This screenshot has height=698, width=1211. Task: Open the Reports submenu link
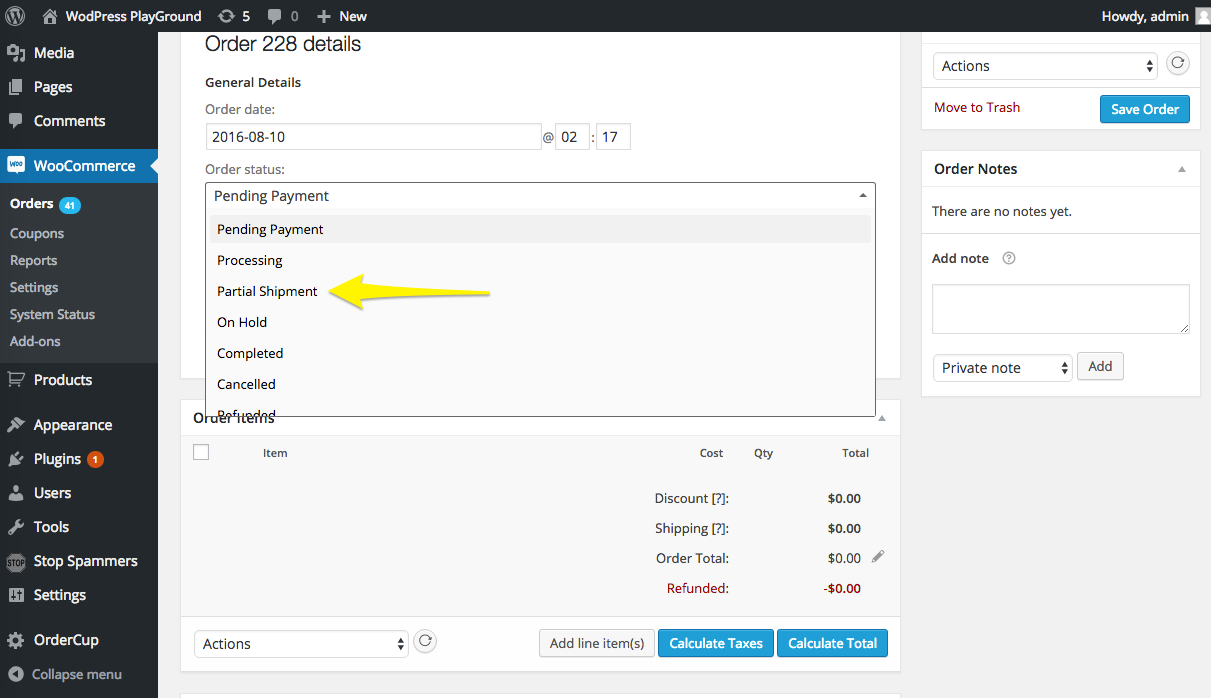34,260
